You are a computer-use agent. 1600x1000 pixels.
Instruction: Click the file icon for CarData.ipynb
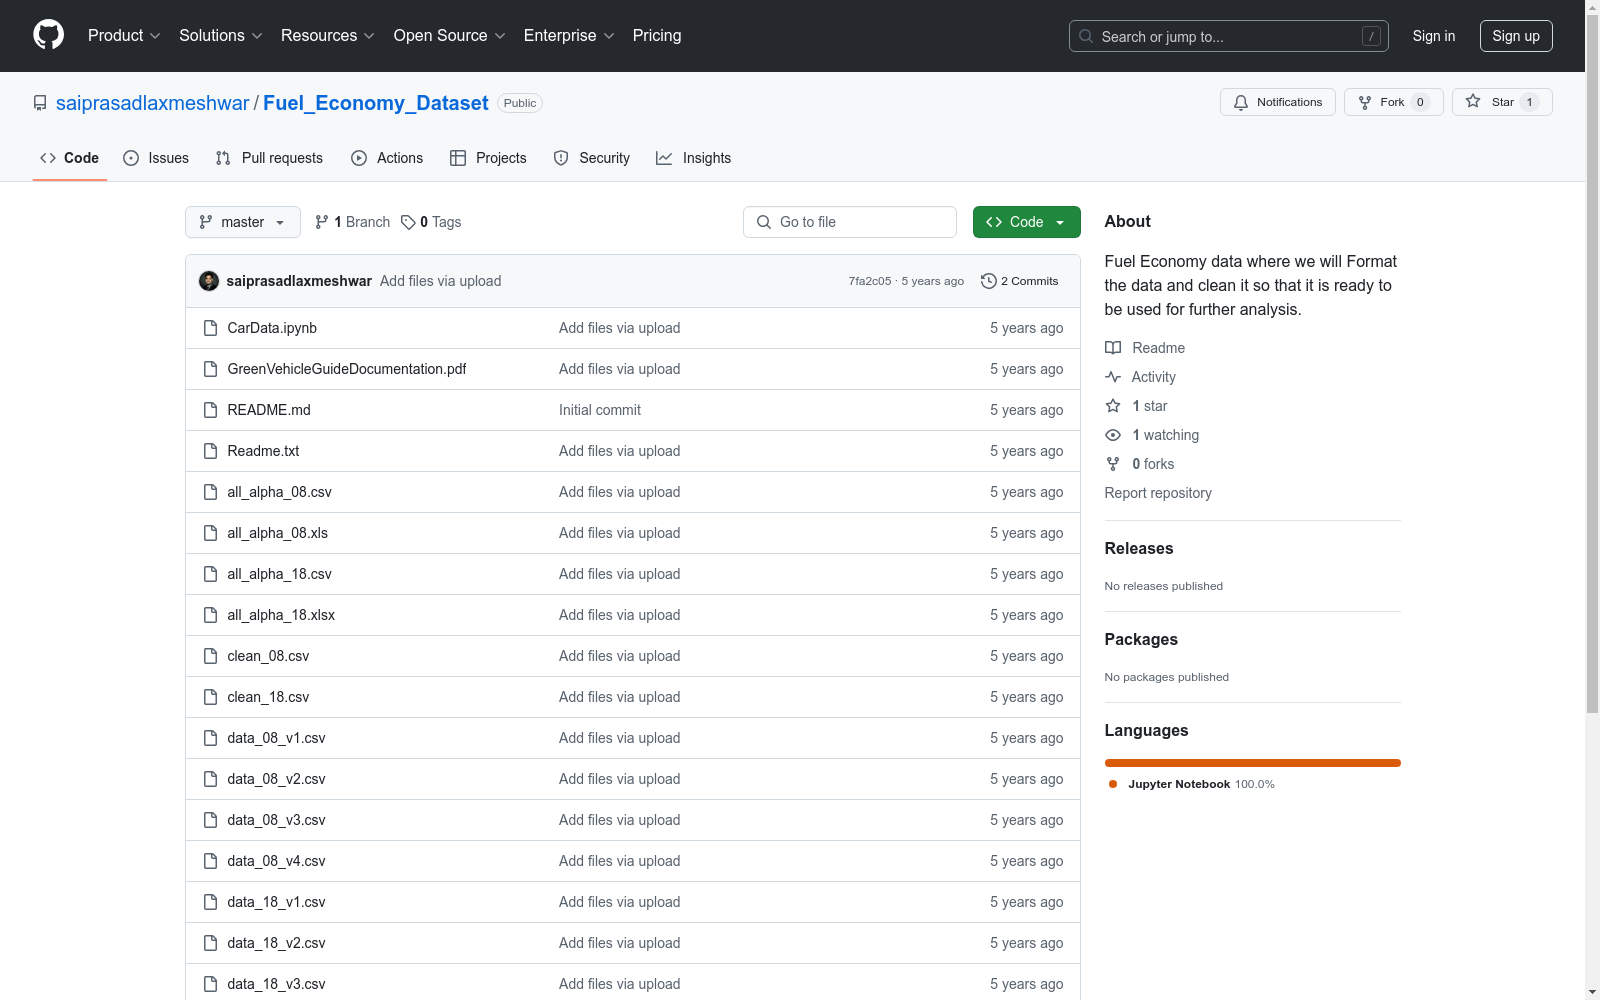pyautogui.click(x=210, y=328)
